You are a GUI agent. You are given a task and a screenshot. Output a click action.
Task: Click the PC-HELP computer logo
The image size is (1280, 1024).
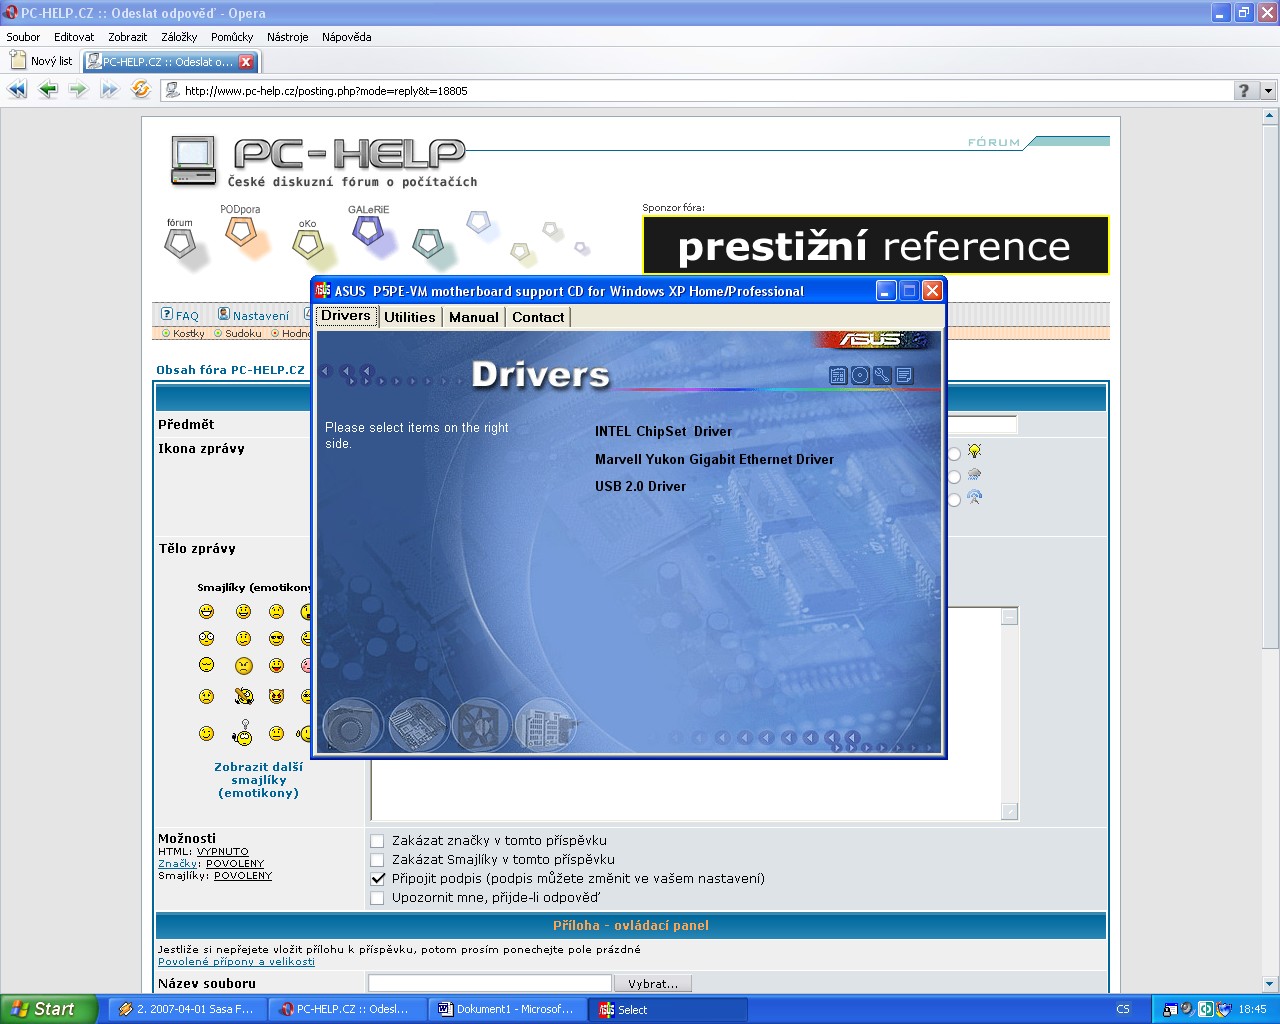pos(194,161)
